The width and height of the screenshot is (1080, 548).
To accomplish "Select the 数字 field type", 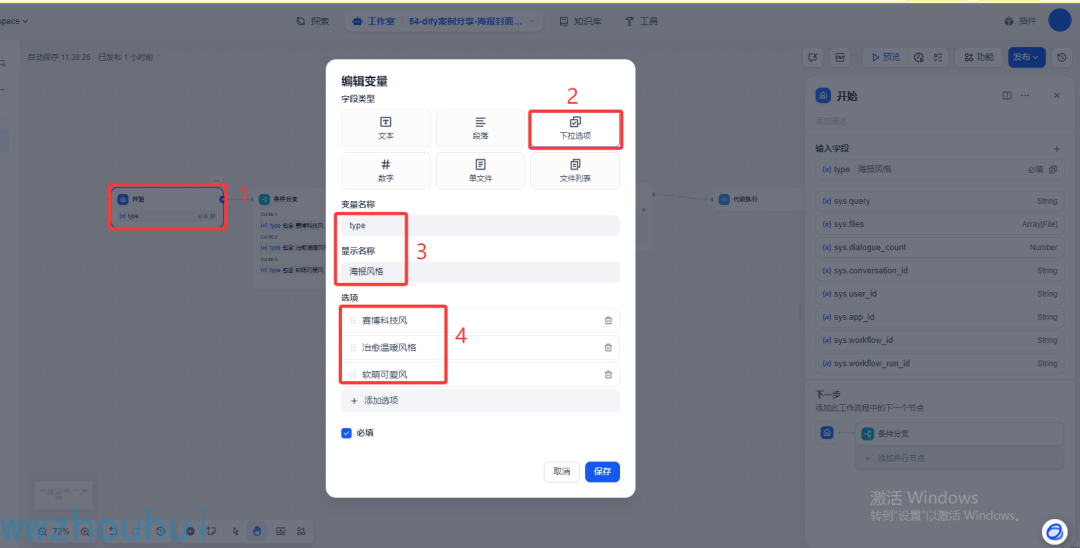I will coord(386,171).
